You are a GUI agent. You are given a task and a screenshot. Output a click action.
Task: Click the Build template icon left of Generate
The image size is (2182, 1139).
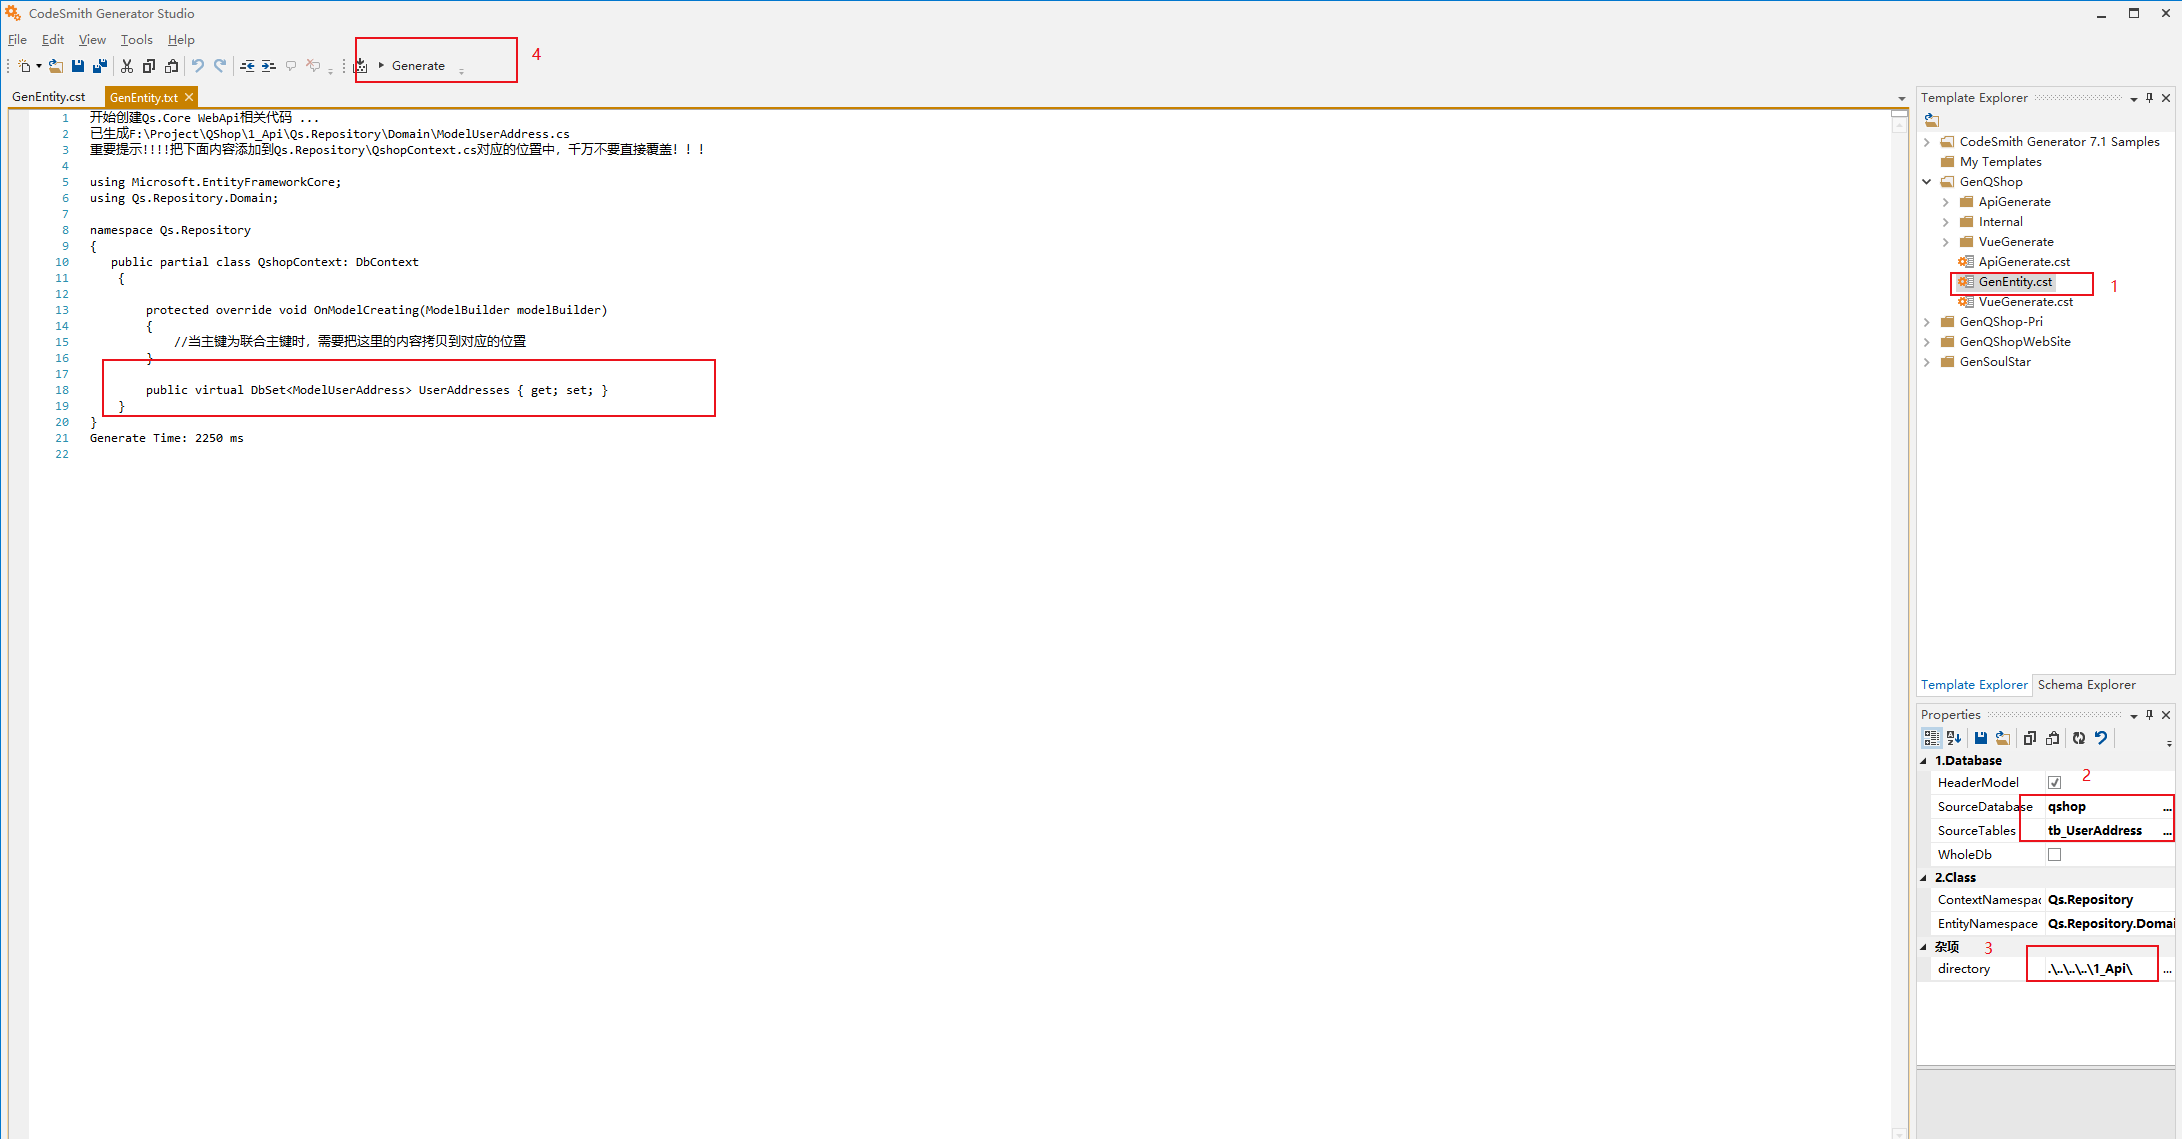(361, 66)
